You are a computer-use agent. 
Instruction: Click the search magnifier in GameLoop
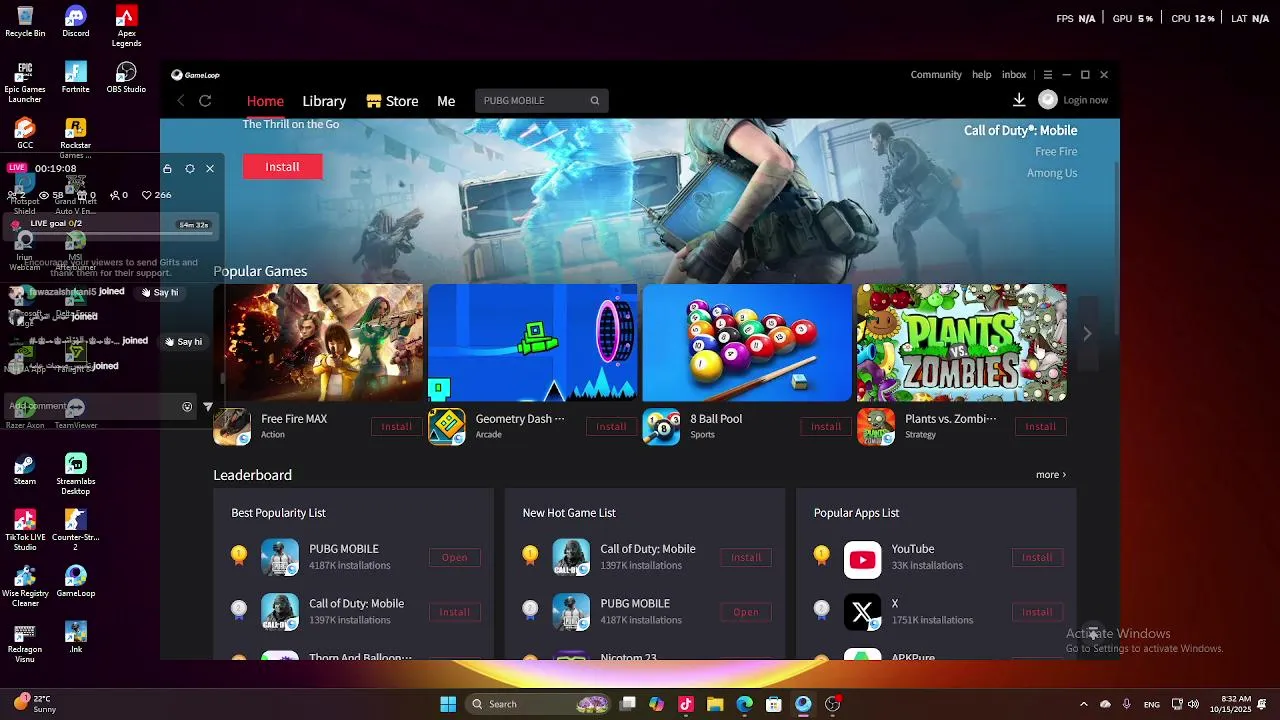click(x=595, y=101)
